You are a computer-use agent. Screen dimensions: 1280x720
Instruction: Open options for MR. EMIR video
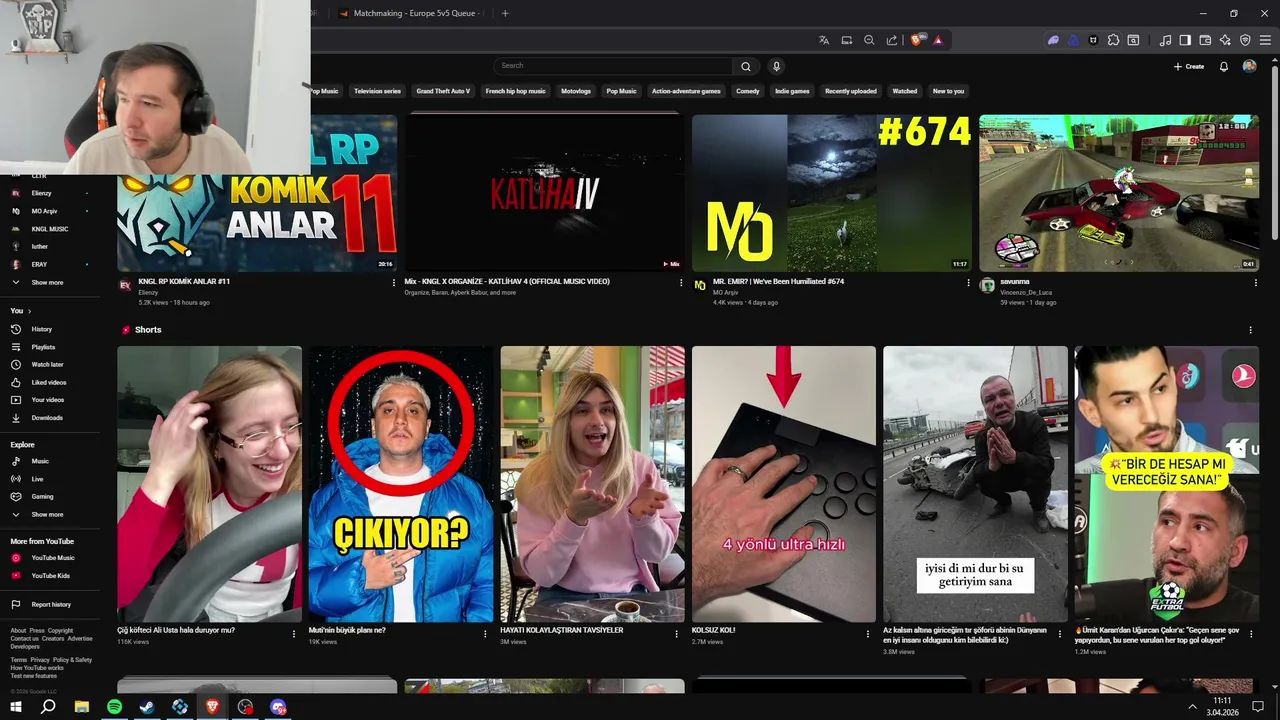tap(968, 282)
